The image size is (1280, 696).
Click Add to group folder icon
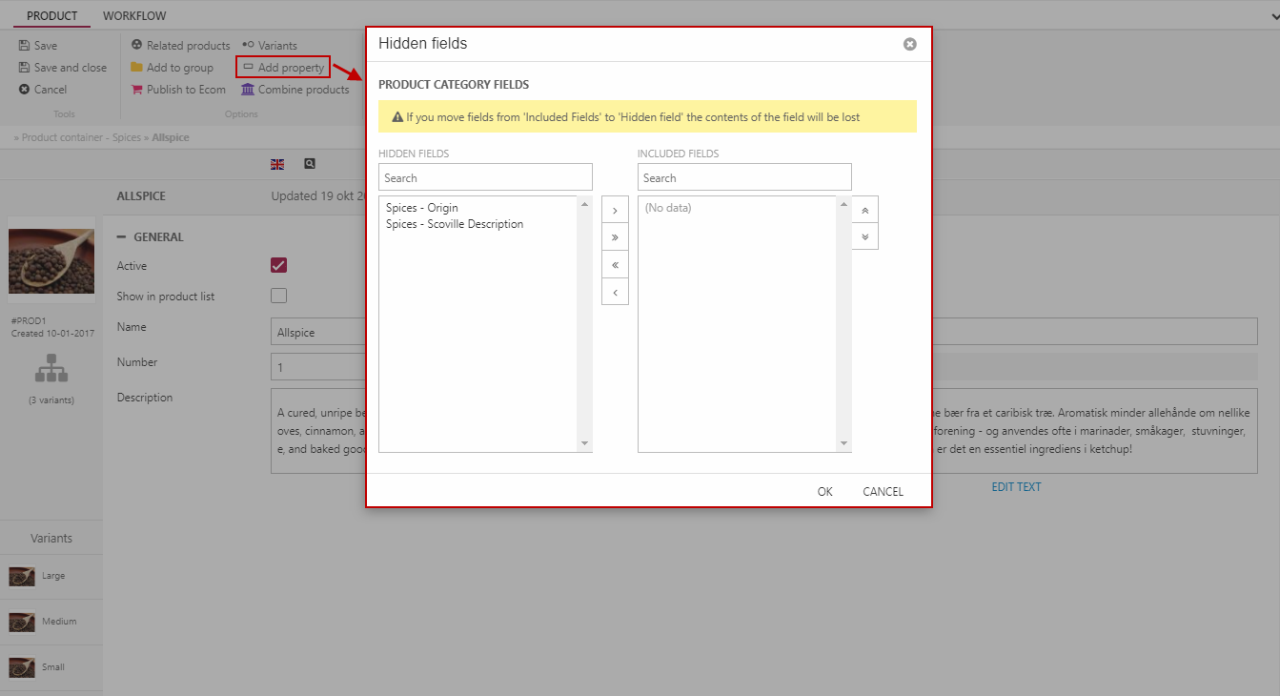coord(137,68)
